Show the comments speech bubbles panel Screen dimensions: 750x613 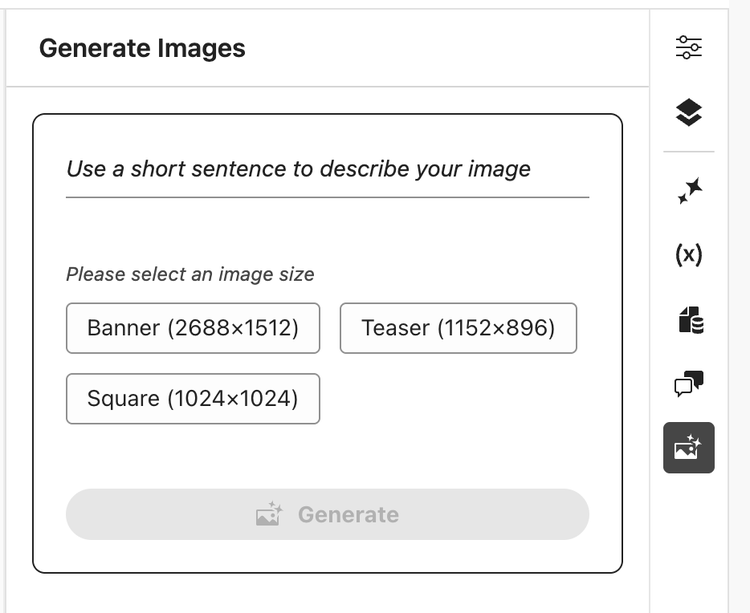pos(688,383)
